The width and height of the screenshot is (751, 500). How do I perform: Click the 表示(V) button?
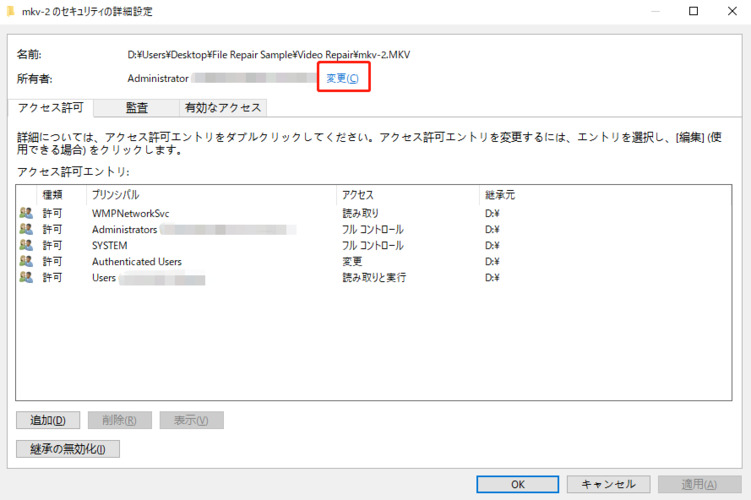192,420
